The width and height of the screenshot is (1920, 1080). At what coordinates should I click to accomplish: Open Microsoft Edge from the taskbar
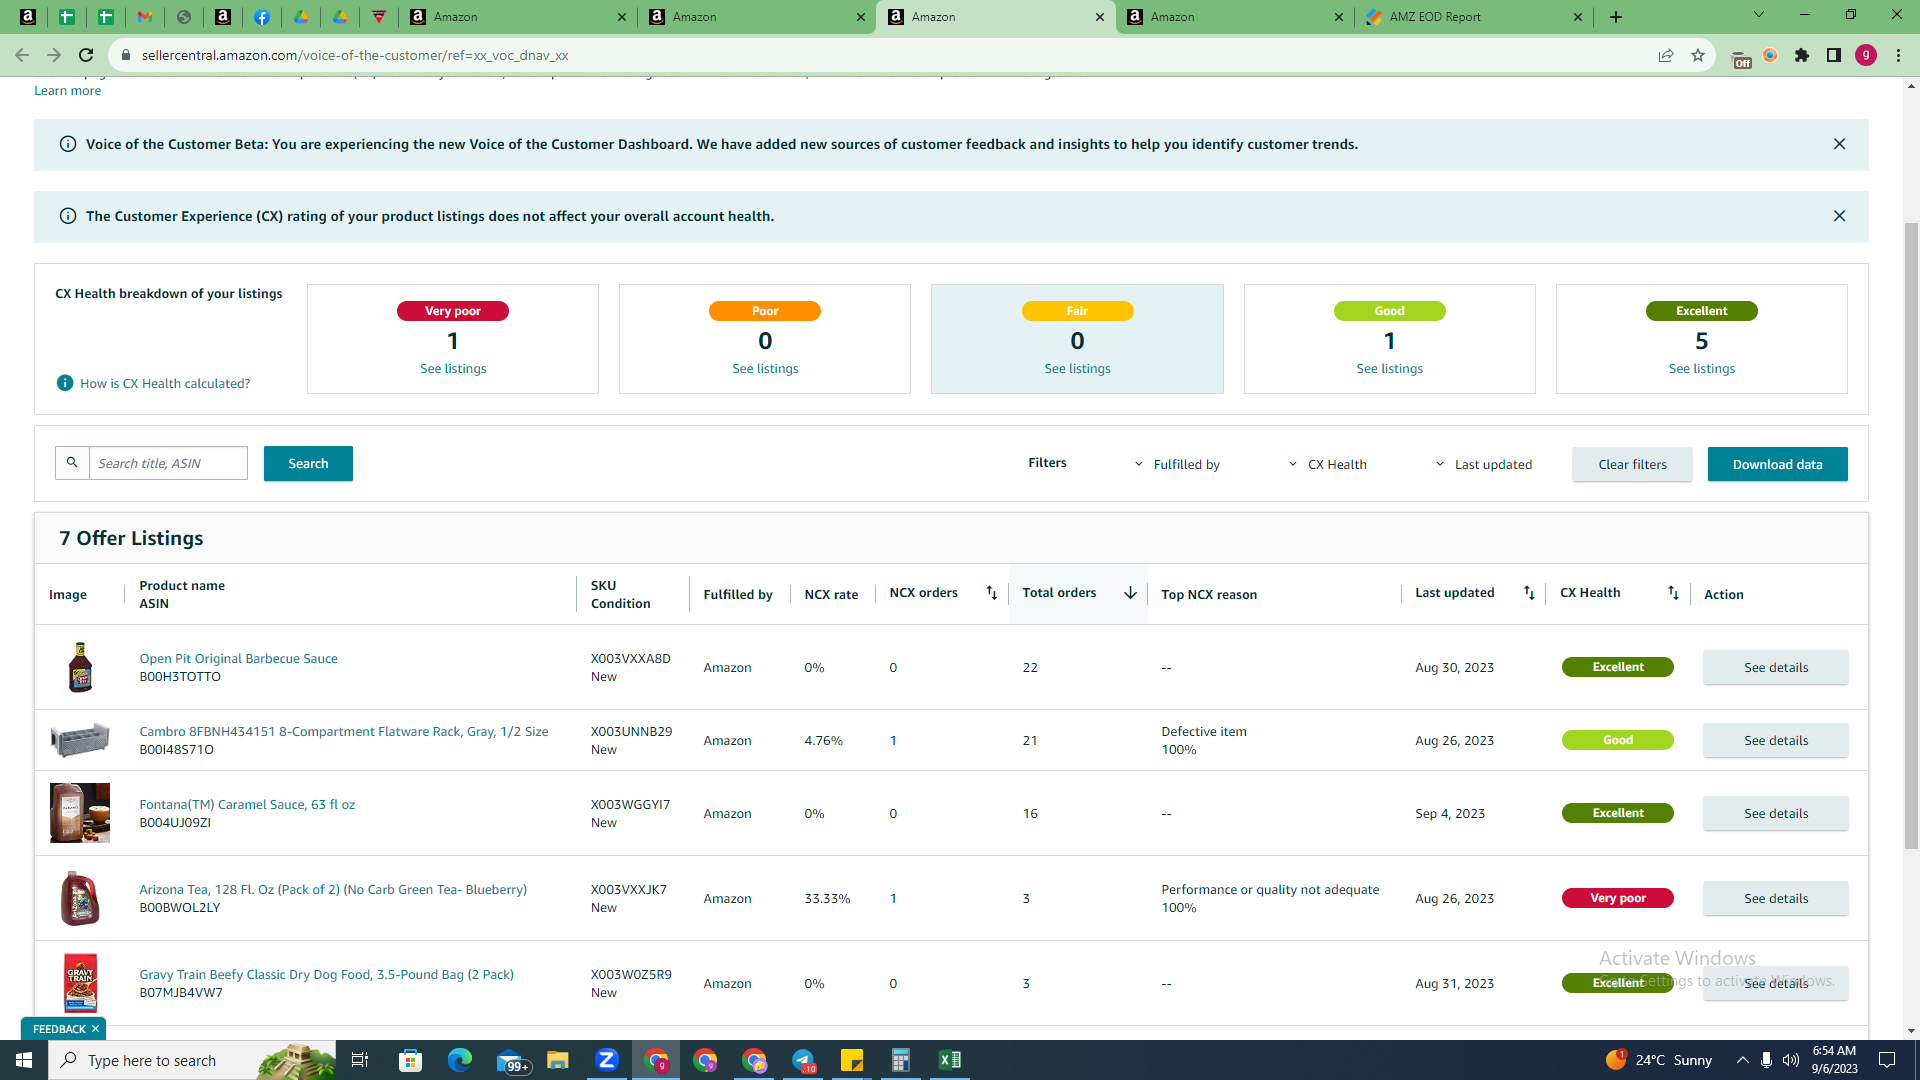pos(459,1060)
